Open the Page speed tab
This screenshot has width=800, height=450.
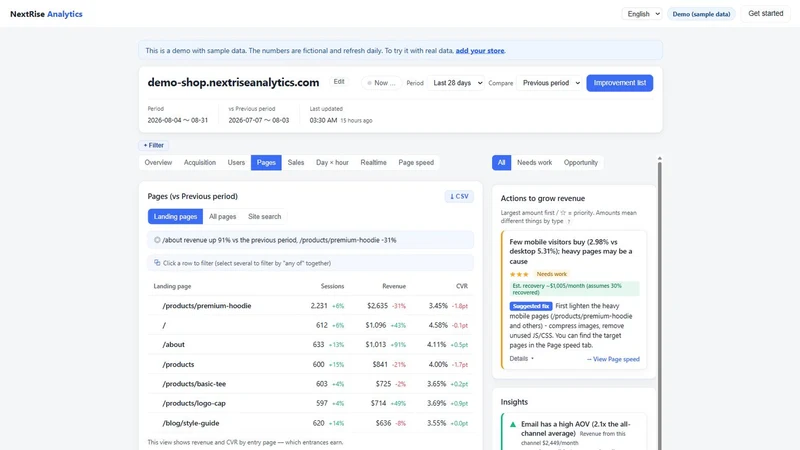(x=416, y=162)
